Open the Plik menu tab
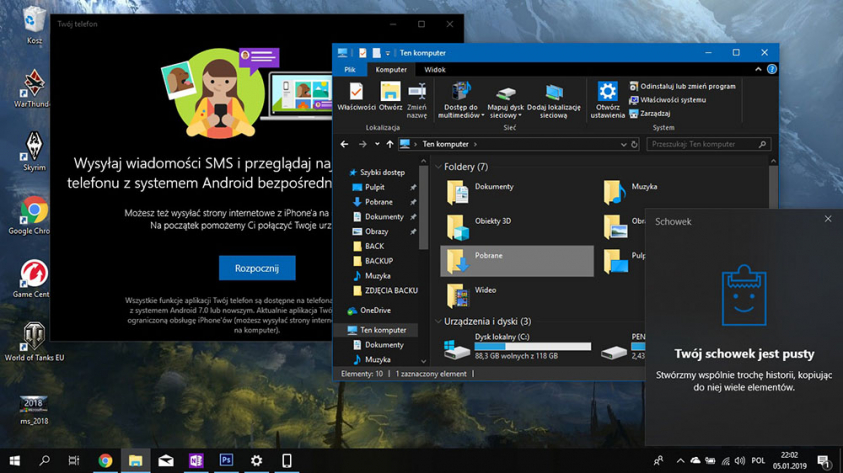 point(350,70)
